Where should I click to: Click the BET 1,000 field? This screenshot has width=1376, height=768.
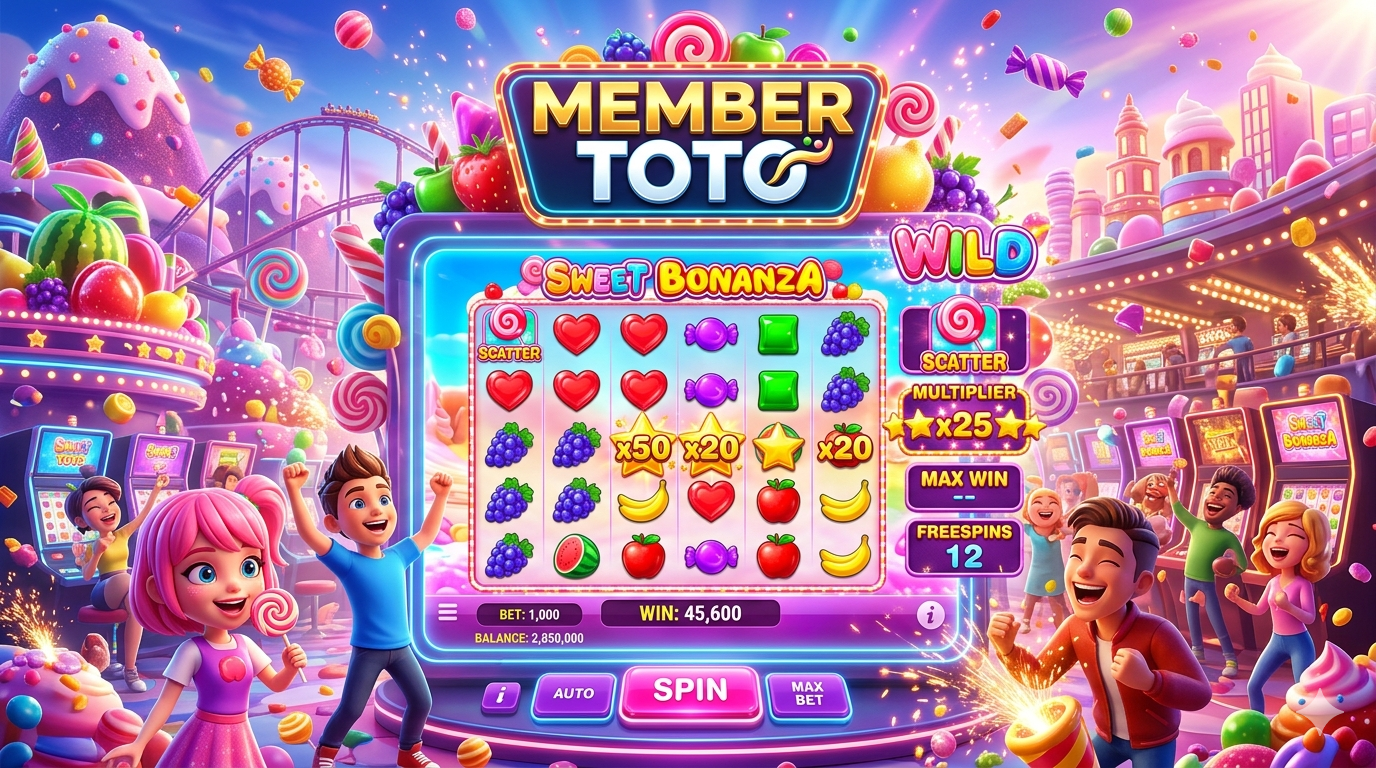531,615
